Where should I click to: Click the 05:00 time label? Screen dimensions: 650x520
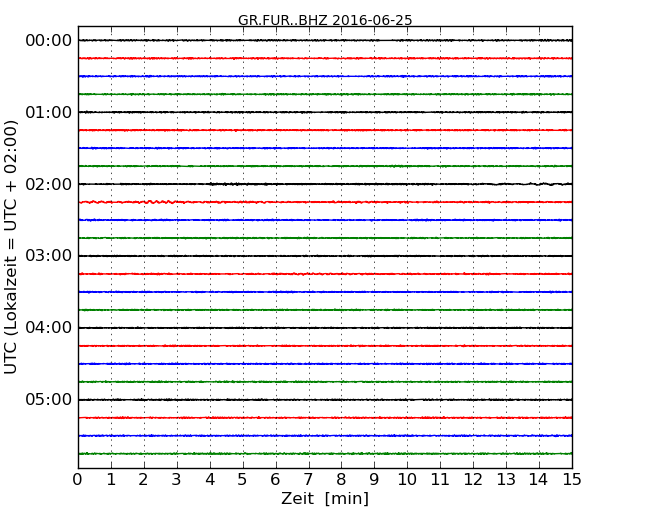49,399
